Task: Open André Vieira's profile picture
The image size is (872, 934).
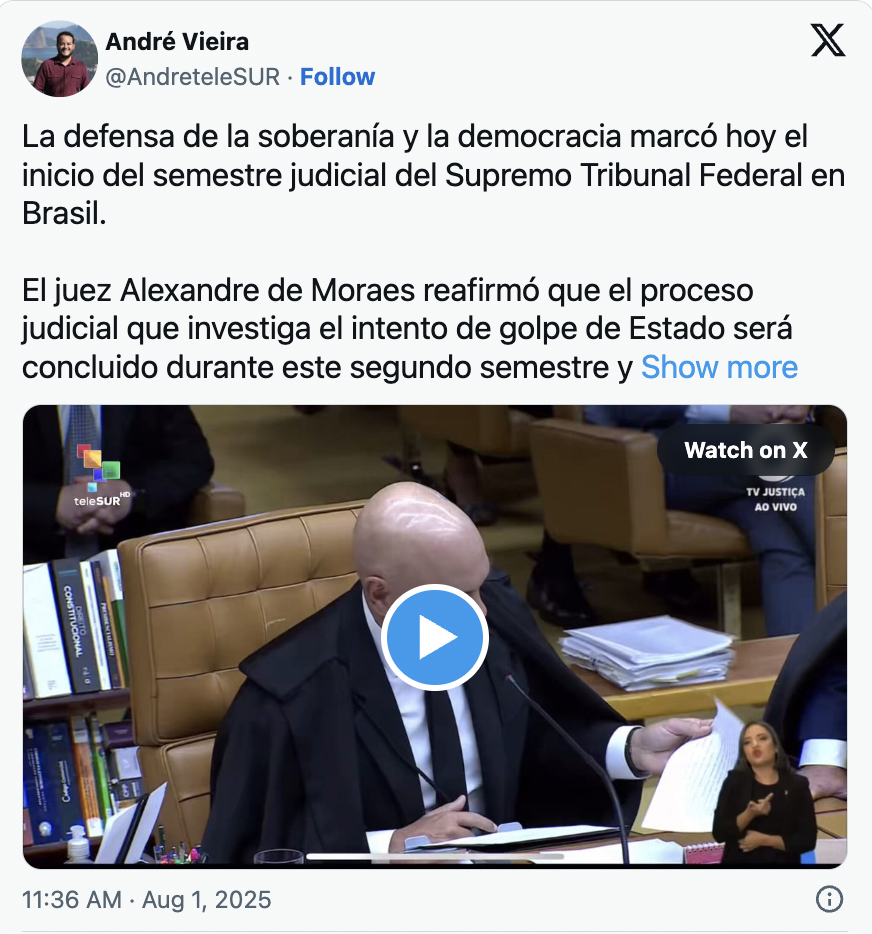Action: [x=60, y=59]
